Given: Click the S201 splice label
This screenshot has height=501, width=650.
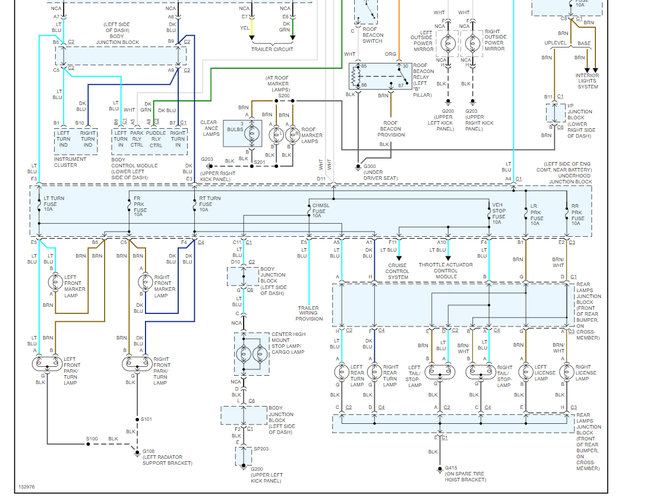Looking at the screenshot, I should point(260,162).
